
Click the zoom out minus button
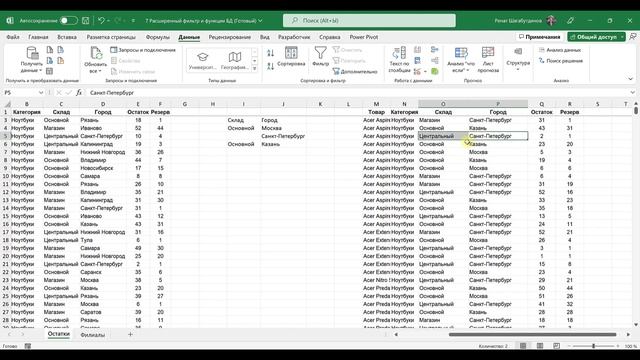[x=569, y=346]
